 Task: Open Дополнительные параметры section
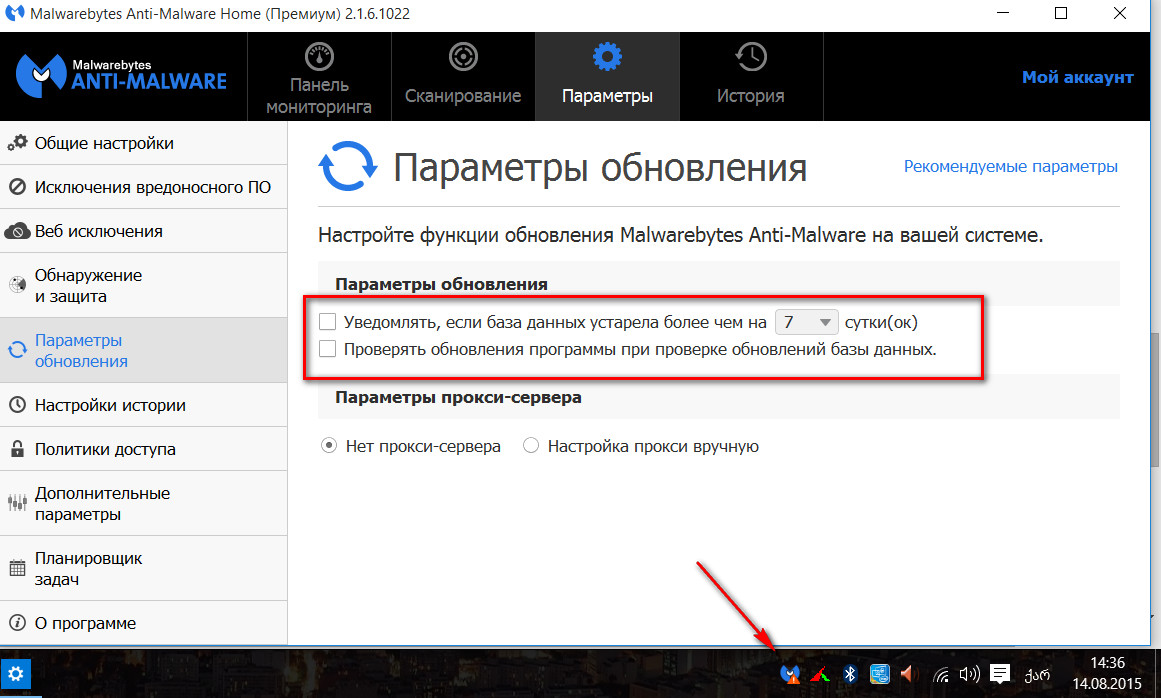coord(144,503)
